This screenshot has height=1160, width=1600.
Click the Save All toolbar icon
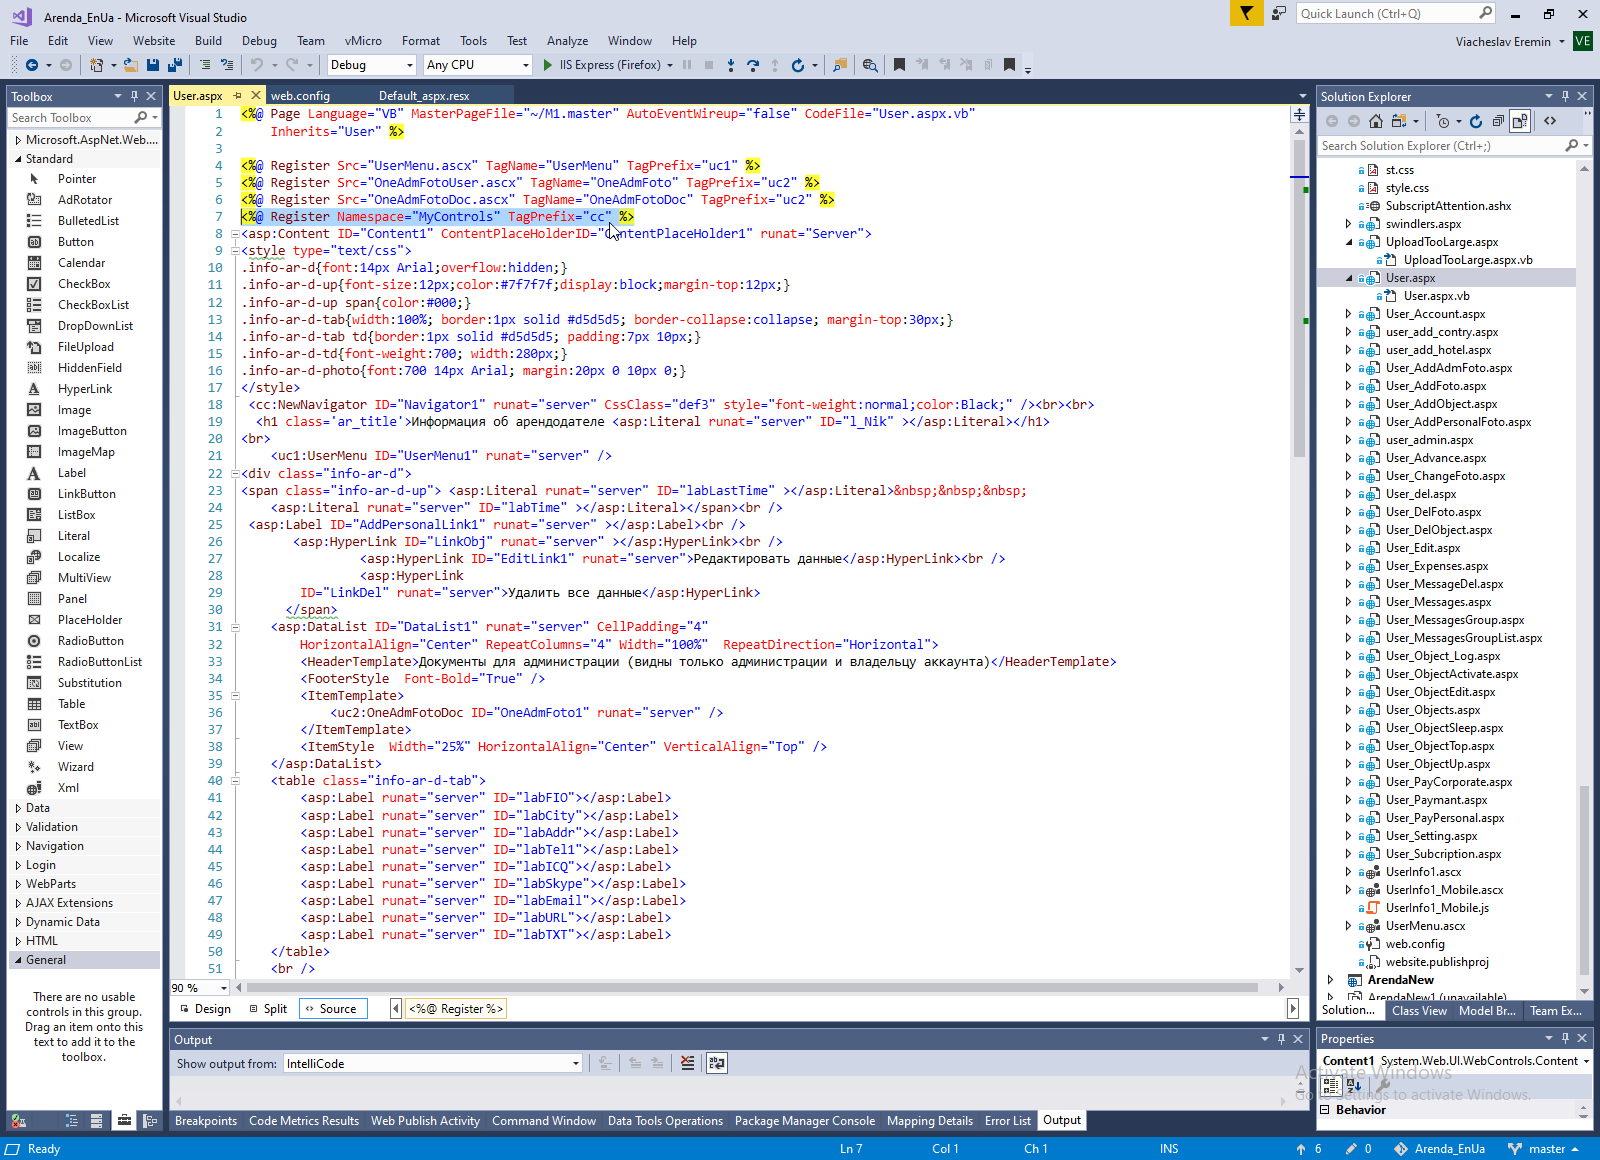pos(175,65)
